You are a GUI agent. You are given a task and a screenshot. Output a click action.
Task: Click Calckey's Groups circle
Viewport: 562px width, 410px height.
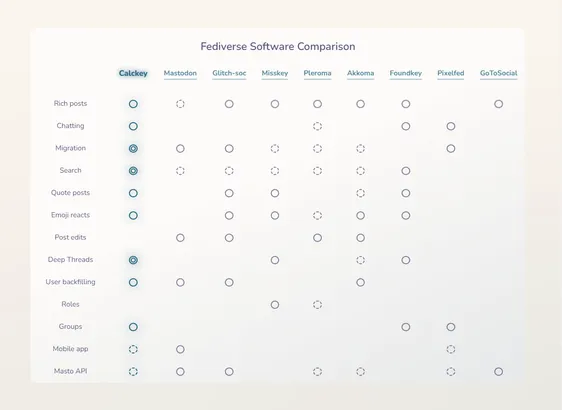tap(133, 327)
